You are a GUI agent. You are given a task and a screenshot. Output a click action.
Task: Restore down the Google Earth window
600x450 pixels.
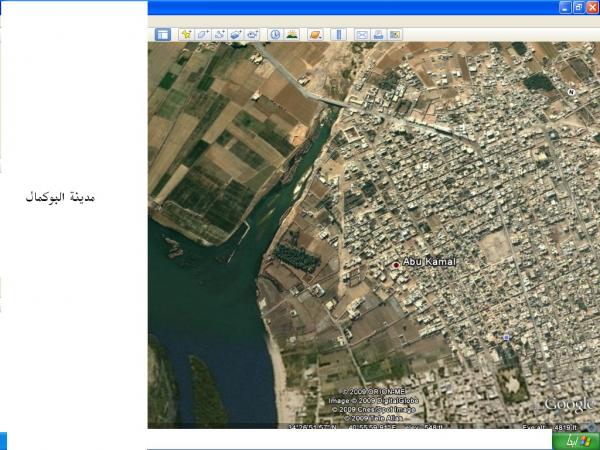coord(578,6)
